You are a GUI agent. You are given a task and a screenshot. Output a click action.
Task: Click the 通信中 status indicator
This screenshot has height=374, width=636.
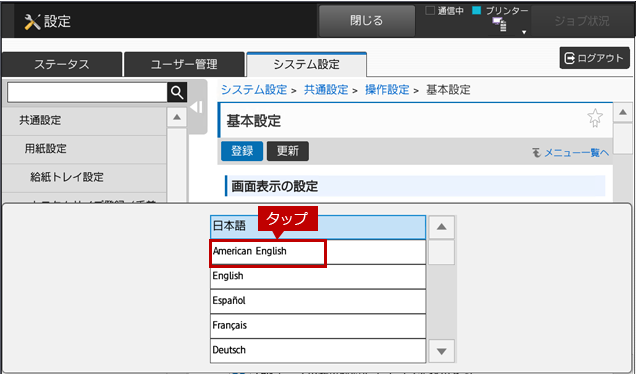[x=444, y=11]
